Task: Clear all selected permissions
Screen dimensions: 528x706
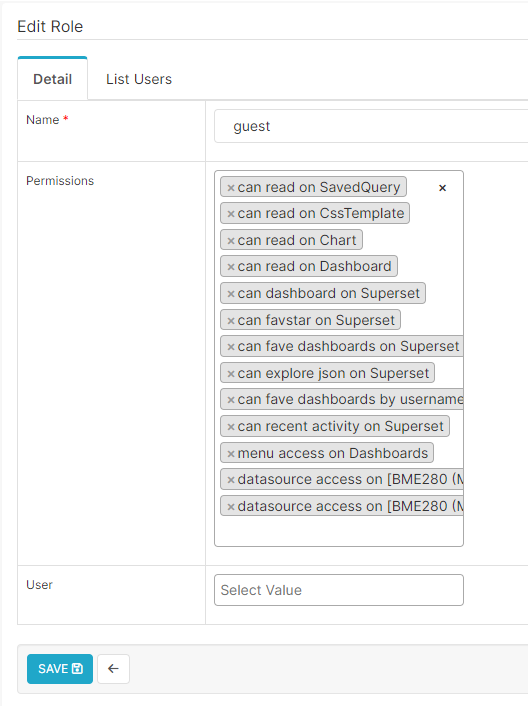Action: coord(442,188)
